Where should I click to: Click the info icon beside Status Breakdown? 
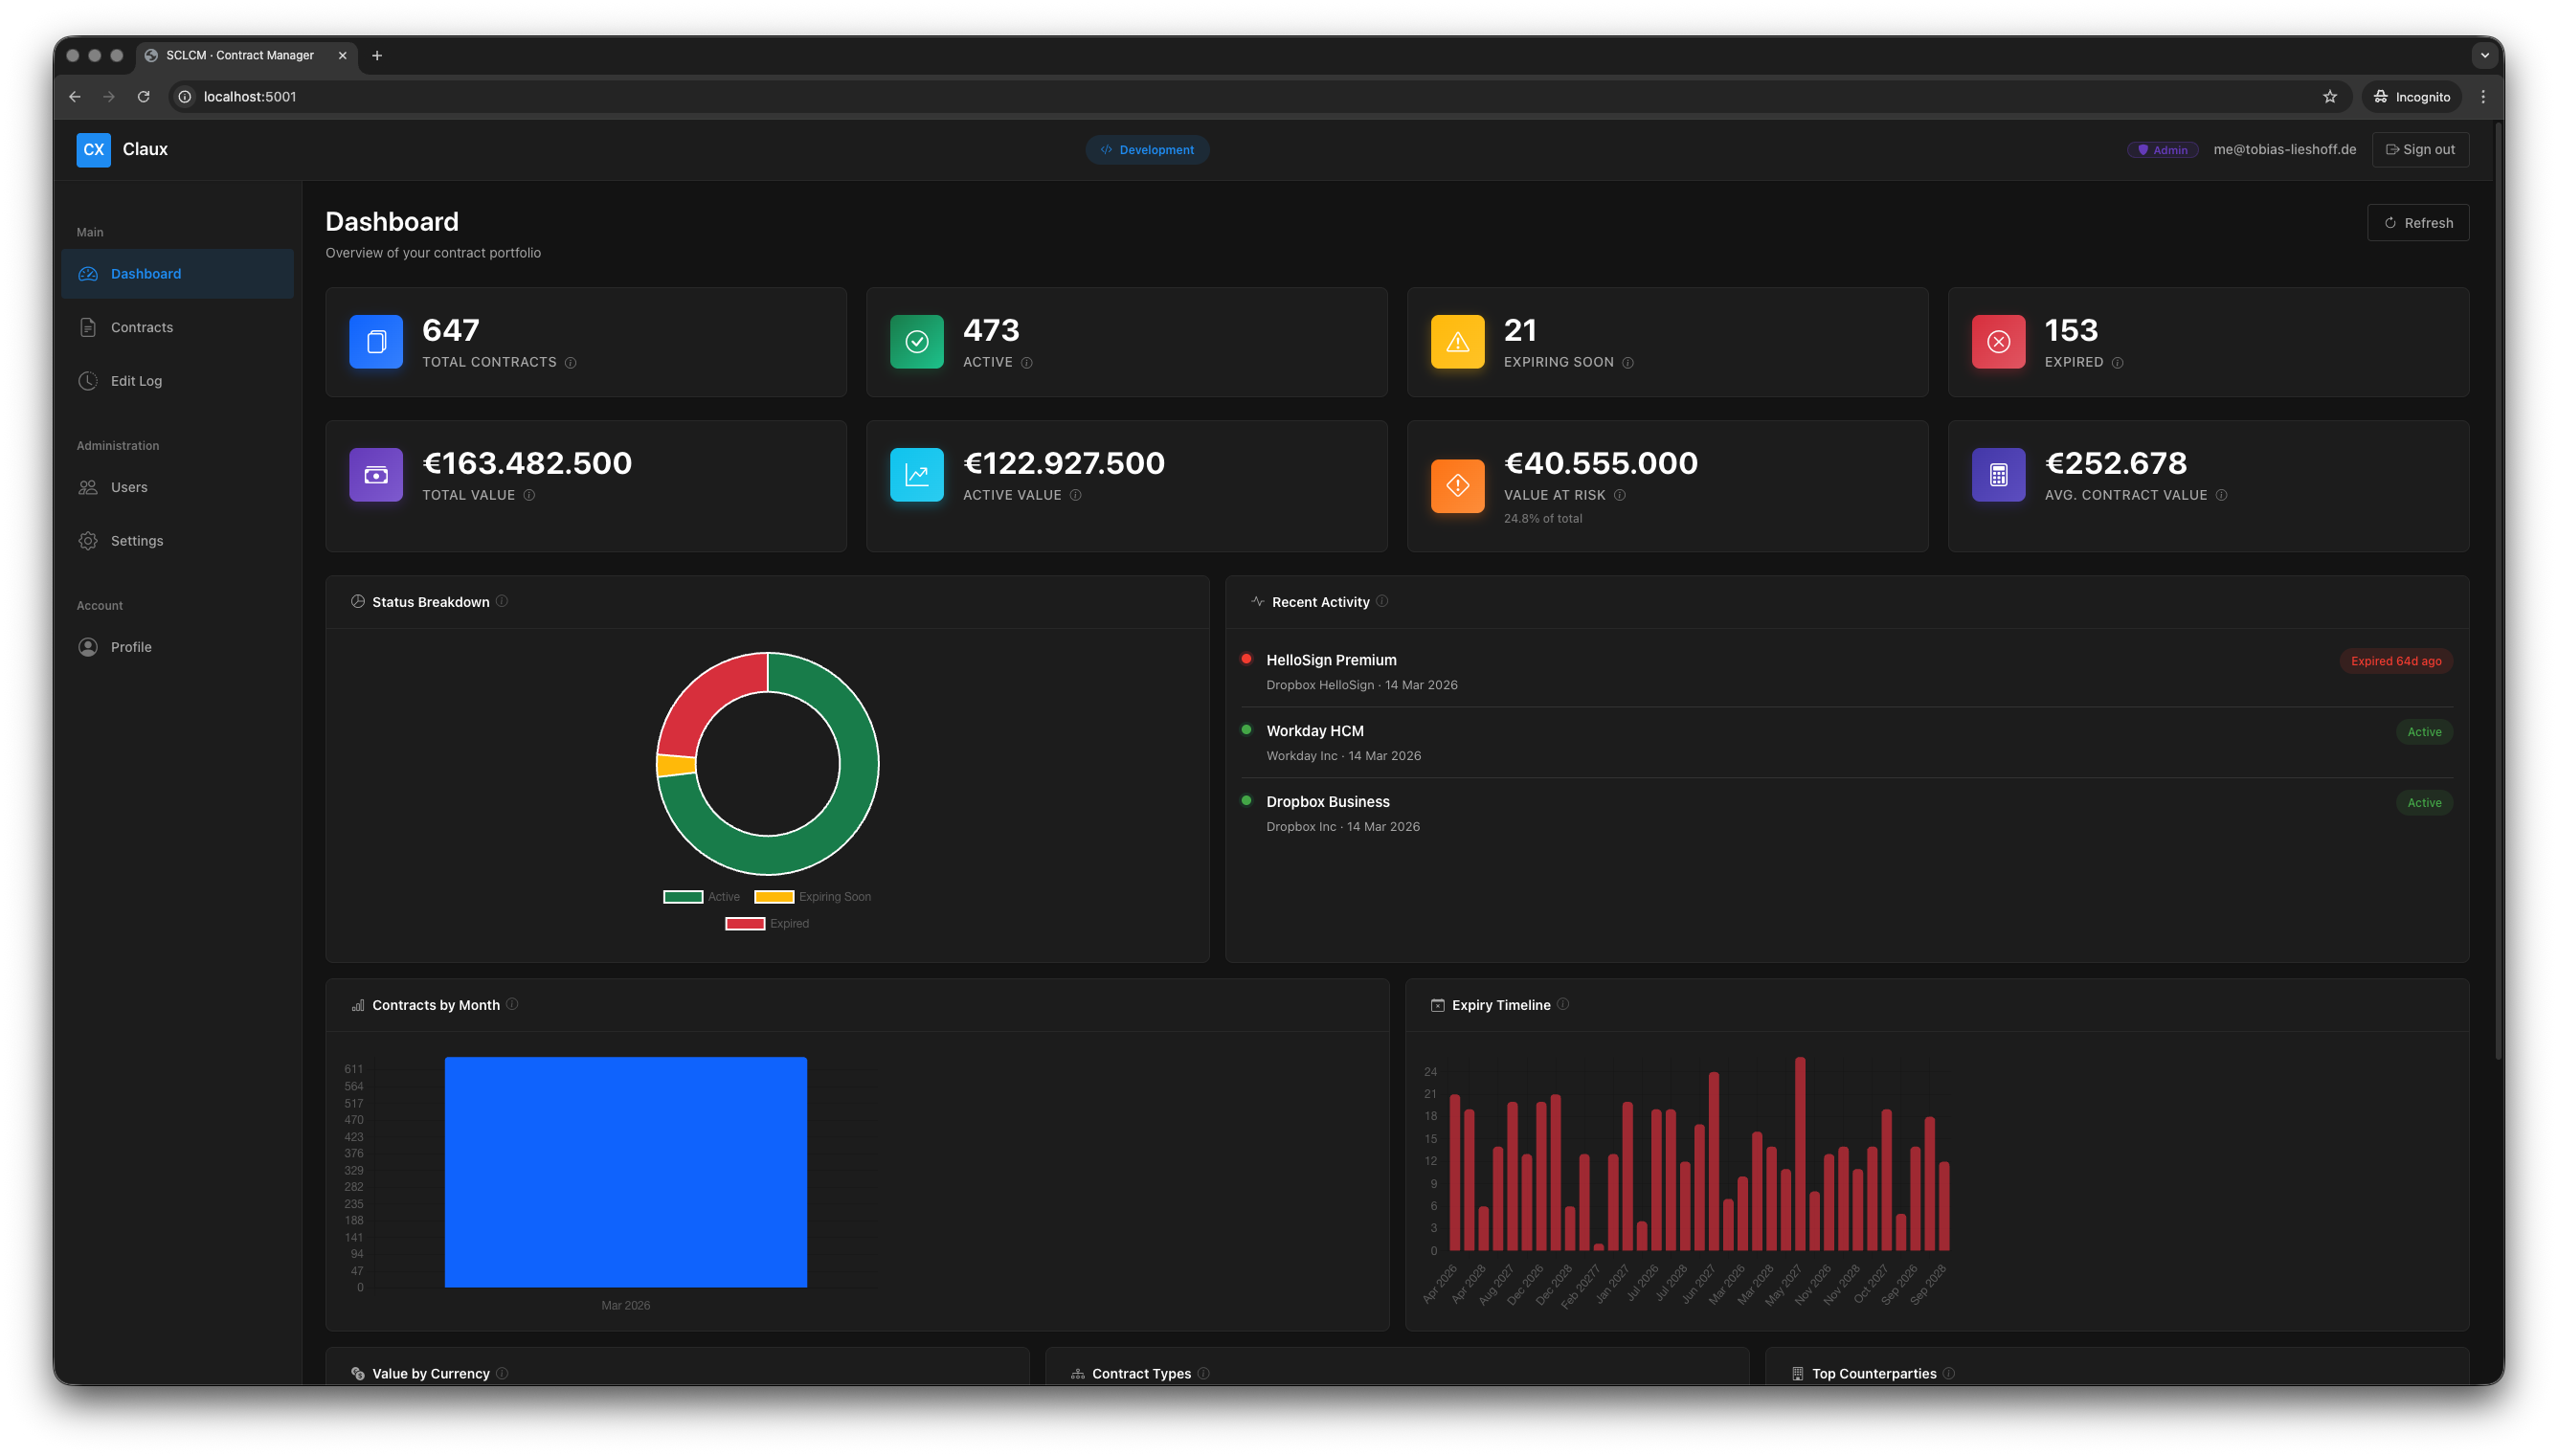(x=504, y=601)
